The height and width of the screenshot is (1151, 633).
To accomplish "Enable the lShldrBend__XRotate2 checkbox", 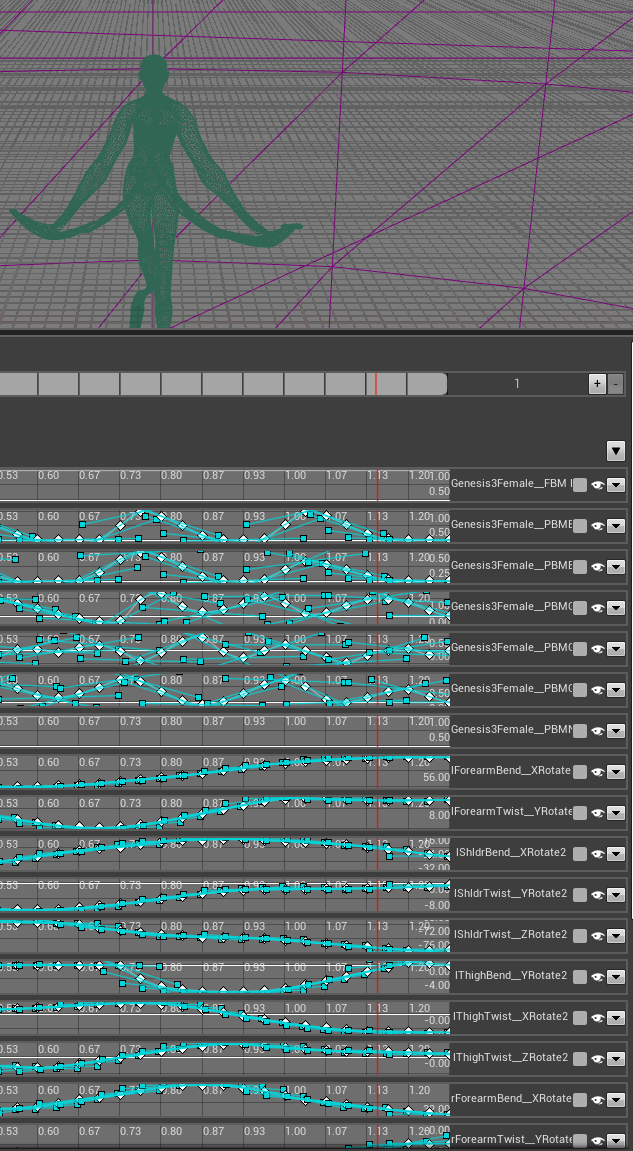I will click(580, 854).
